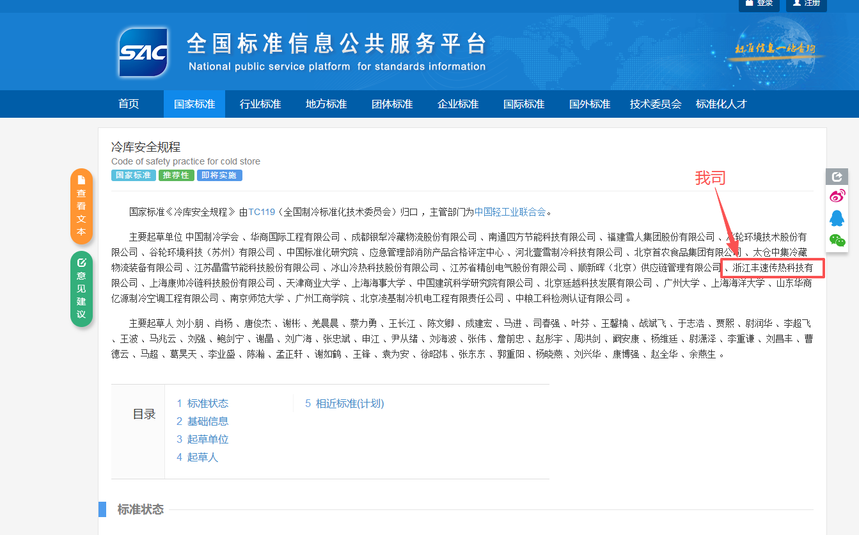Click the platform title 全国标准信息公共服务平台
The height and width of the screenshot is (535, 859).
point(336,43)
